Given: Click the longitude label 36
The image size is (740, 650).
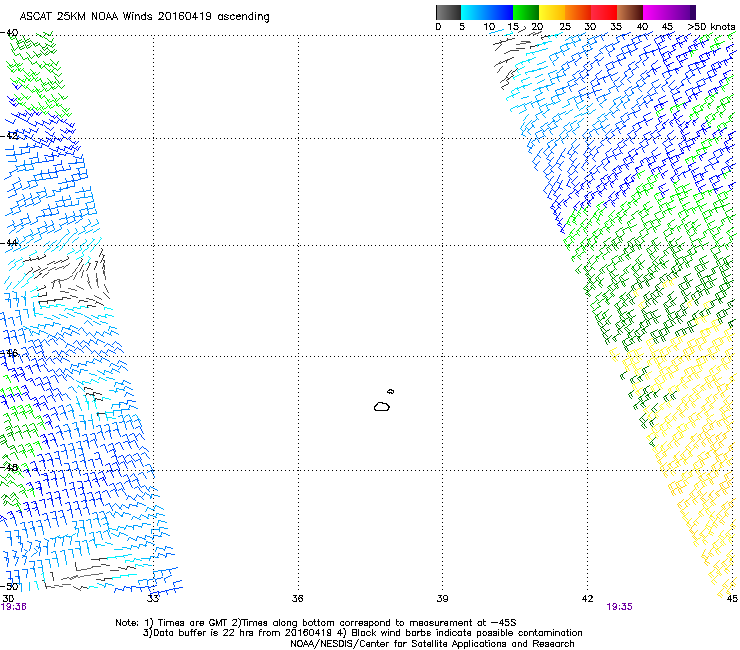Looking at the screenshot, I should click(297, 599).
